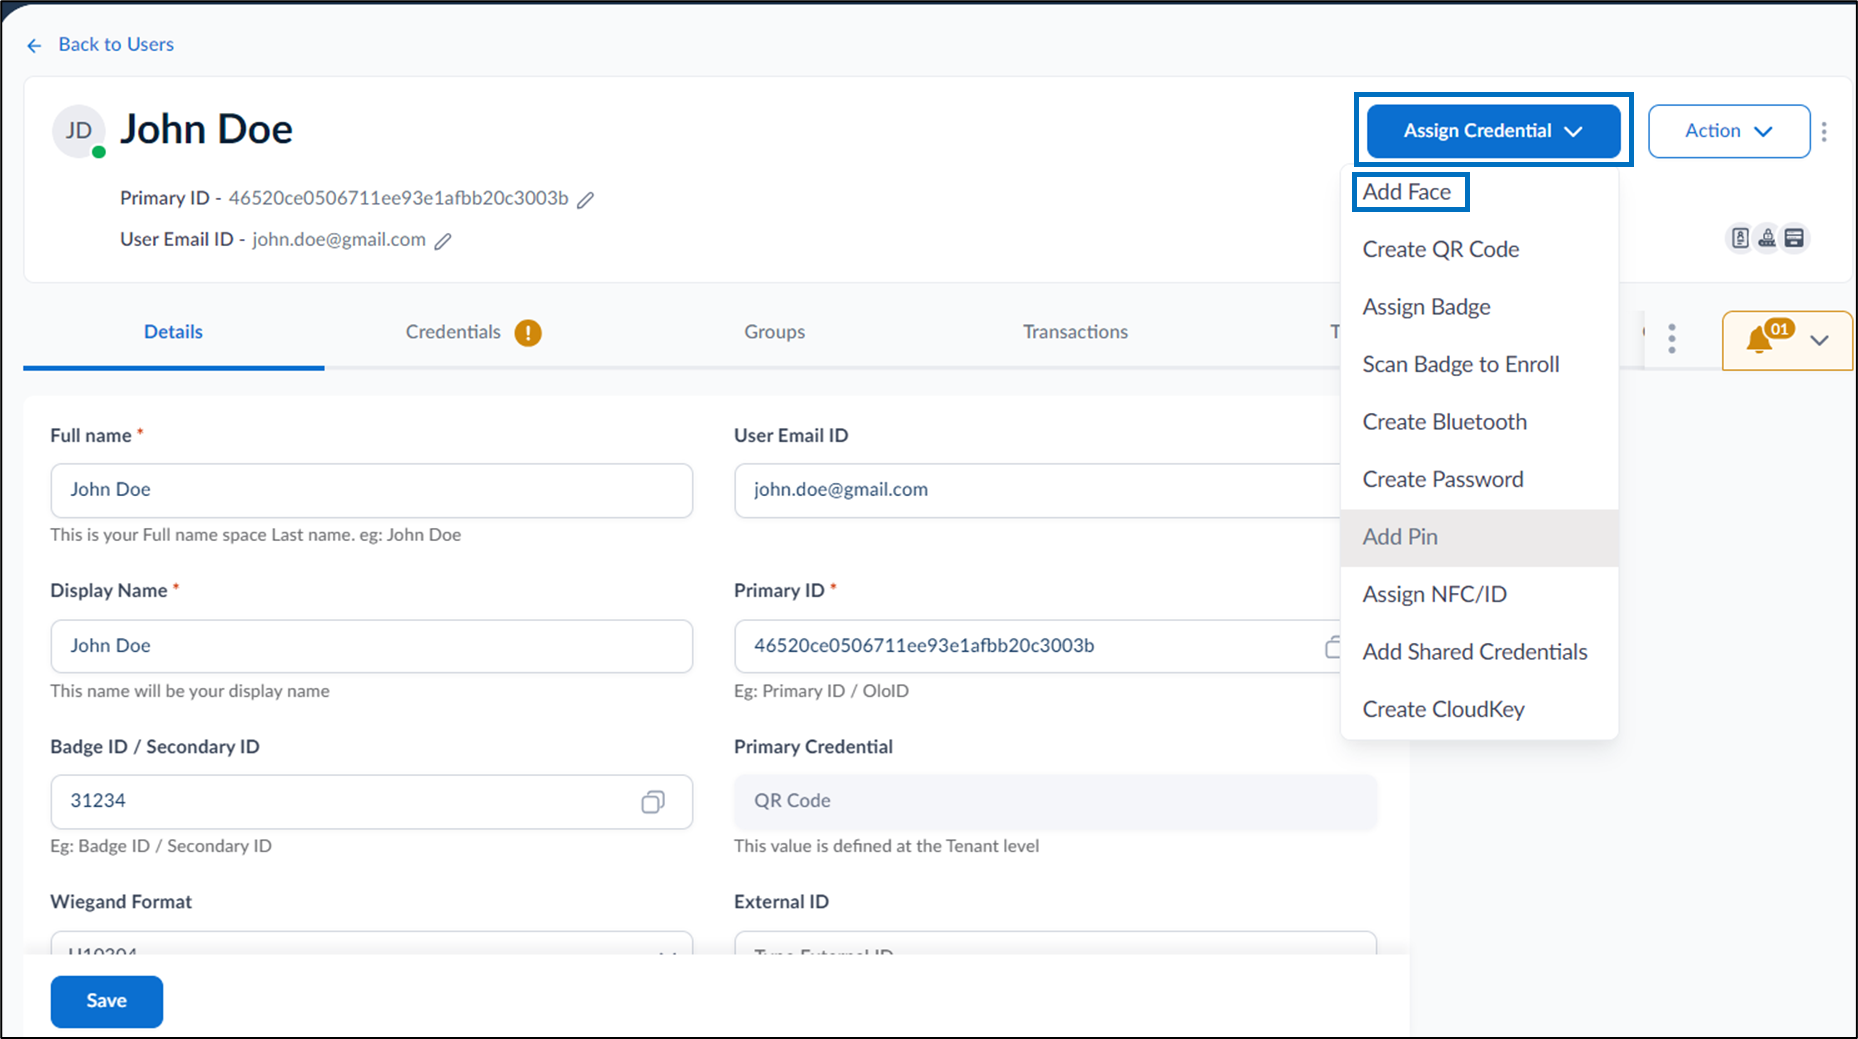Viewport: 1858px width, 1039px height.
Task: Expand the notifications chevron
Action: [x=1819, y=340]
